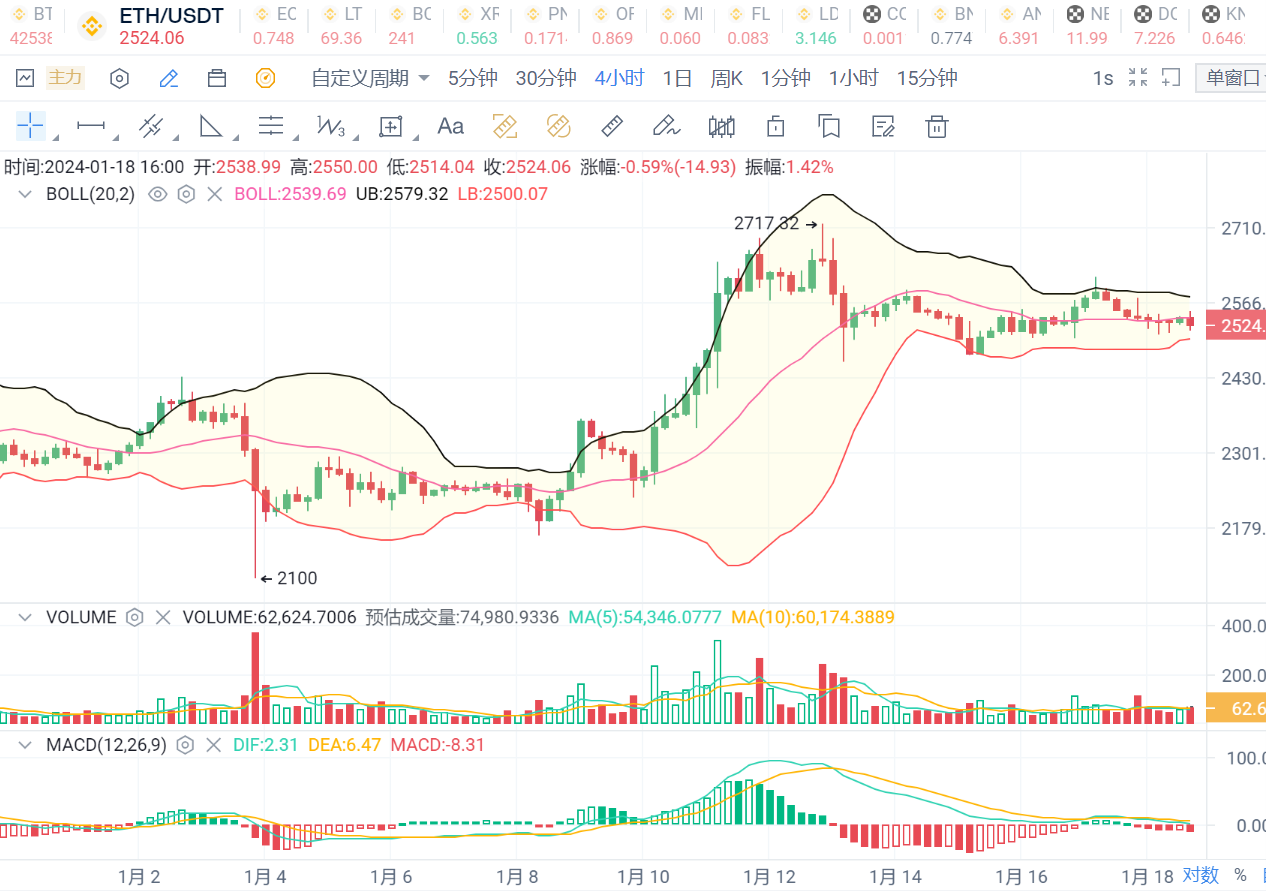The width and height of the screenshot is (1266, 891).
Task: Click the candlestick pattern icon
Action: [721, 126]
